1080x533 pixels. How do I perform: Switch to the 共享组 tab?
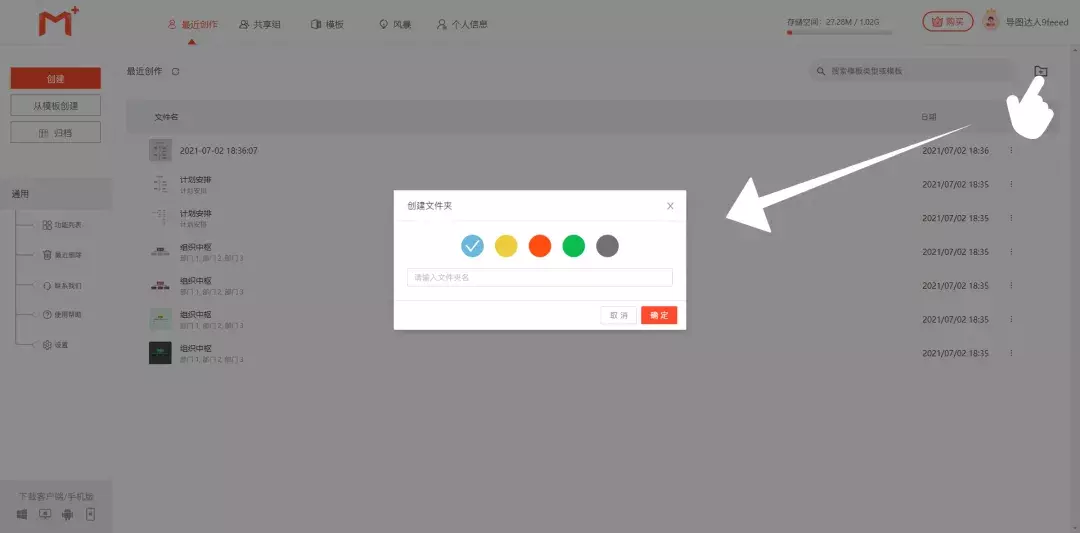(260, 24)
